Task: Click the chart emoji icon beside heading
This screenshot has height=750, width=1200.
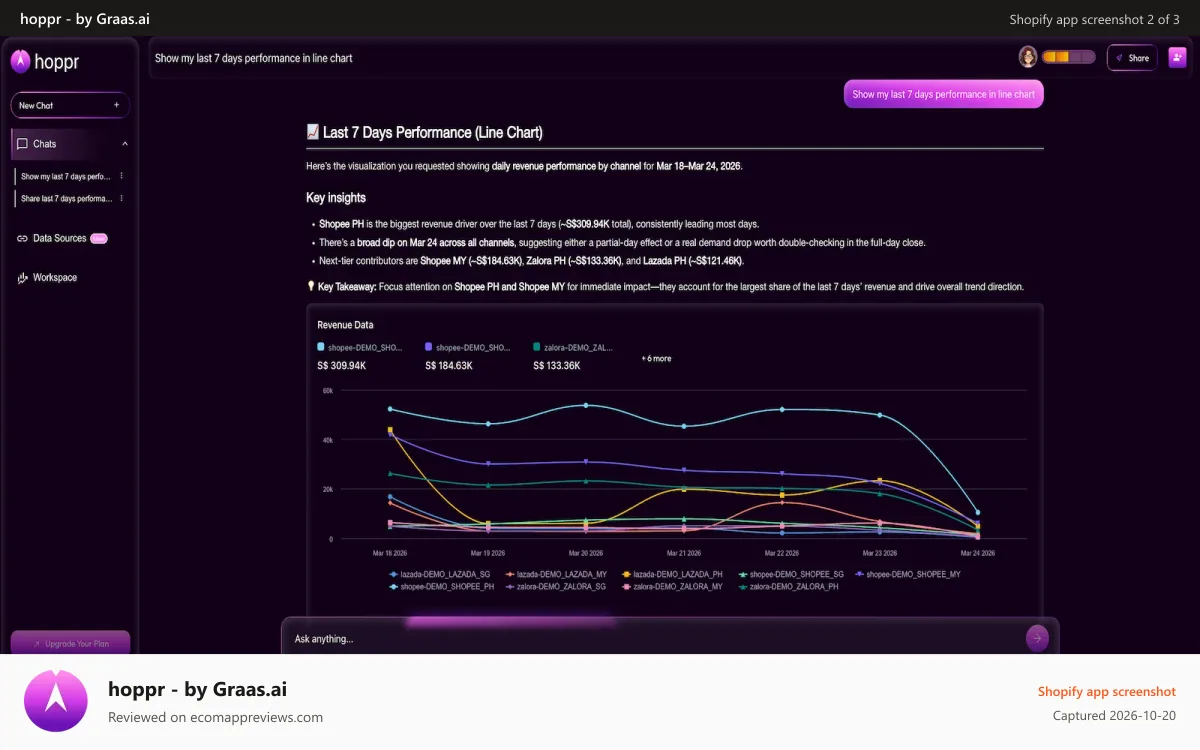Action: (x=313, y=132)
